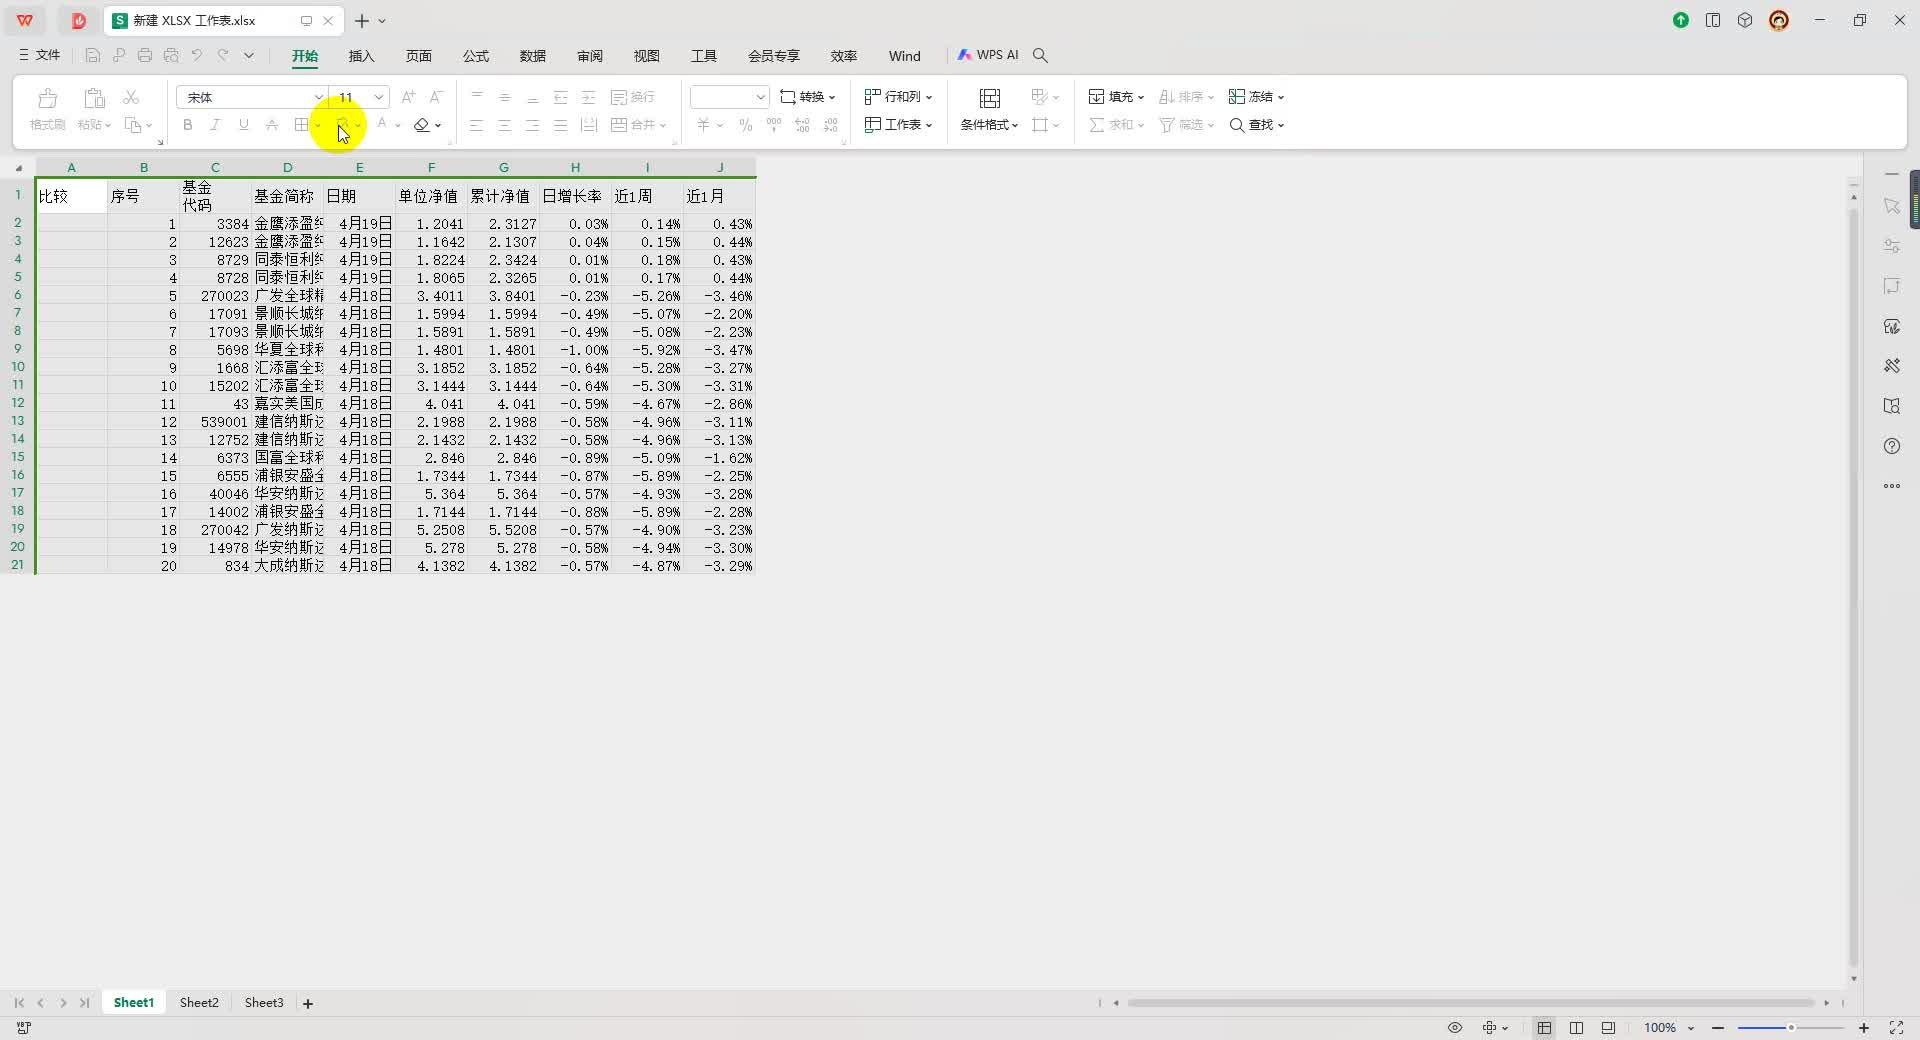Click the help question mark sidebar icon
Viewport: 1920px width, 1040px height.
coord(1892,446)
